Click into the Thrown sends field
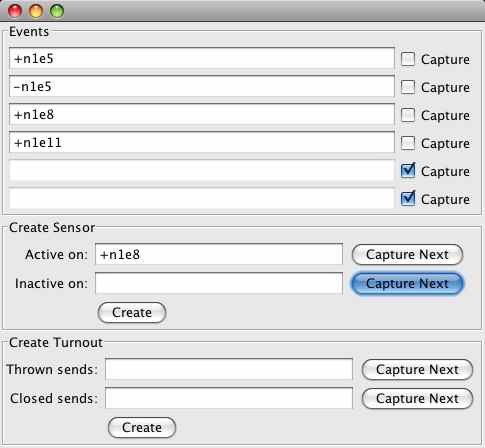 click(229, 369)
